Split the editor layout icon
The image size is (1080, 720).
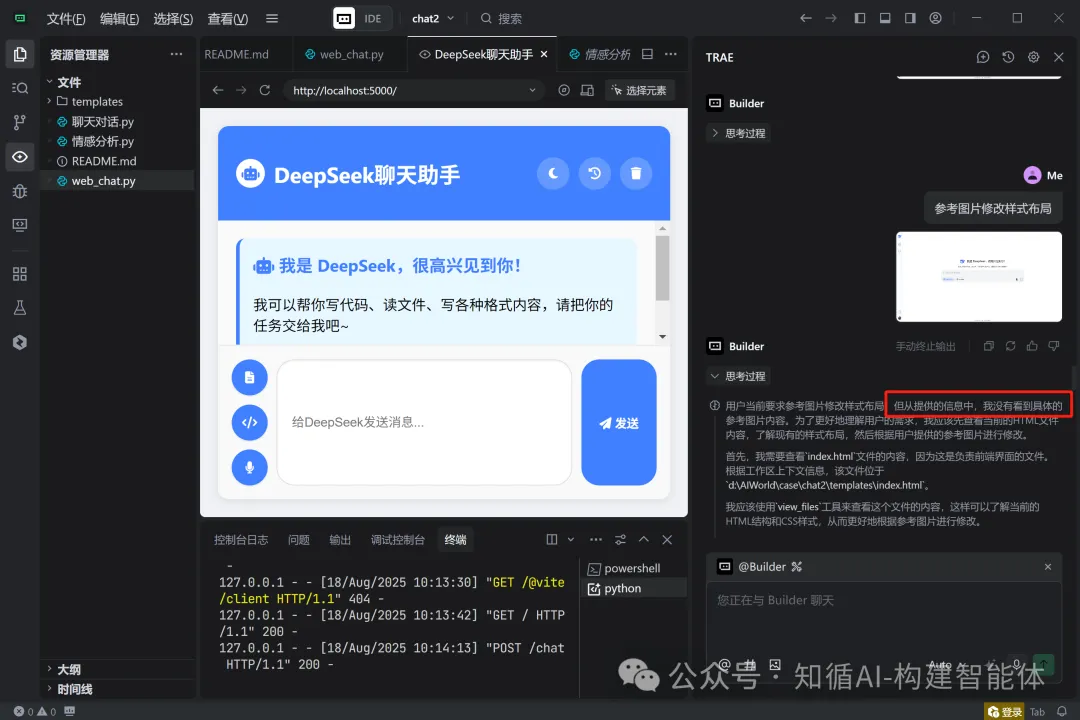pos(647,54)
